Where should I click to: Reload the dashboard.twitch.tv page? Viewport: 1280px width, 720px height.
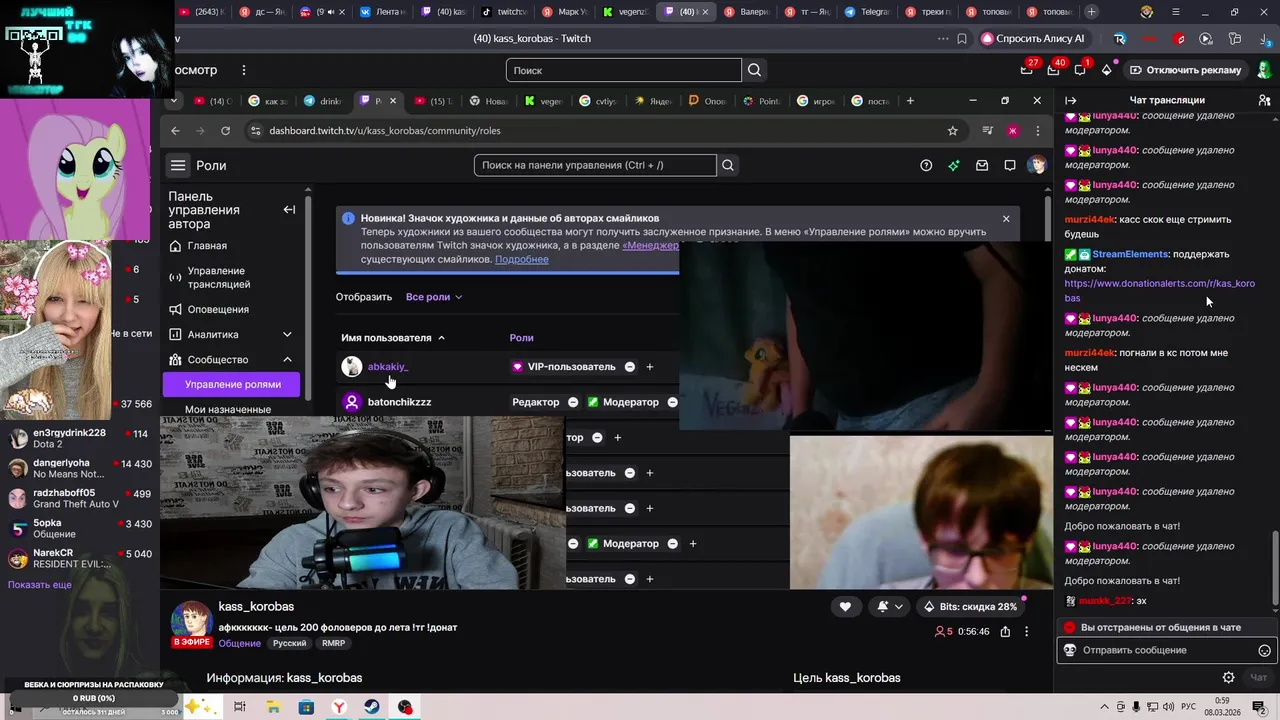(225, 131)
